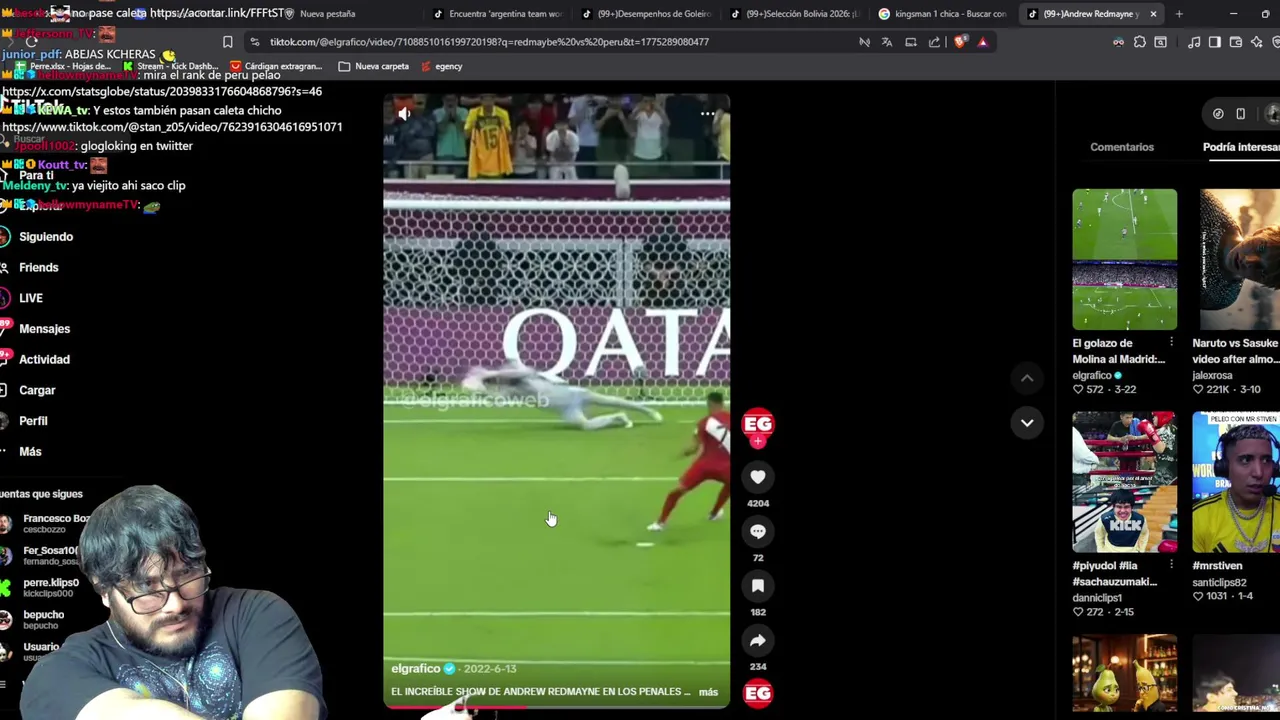Viewport: 1280px width, 720px height.
Task: Close the Andrew Redmayne tab
Action: (x=1153, y=14)
